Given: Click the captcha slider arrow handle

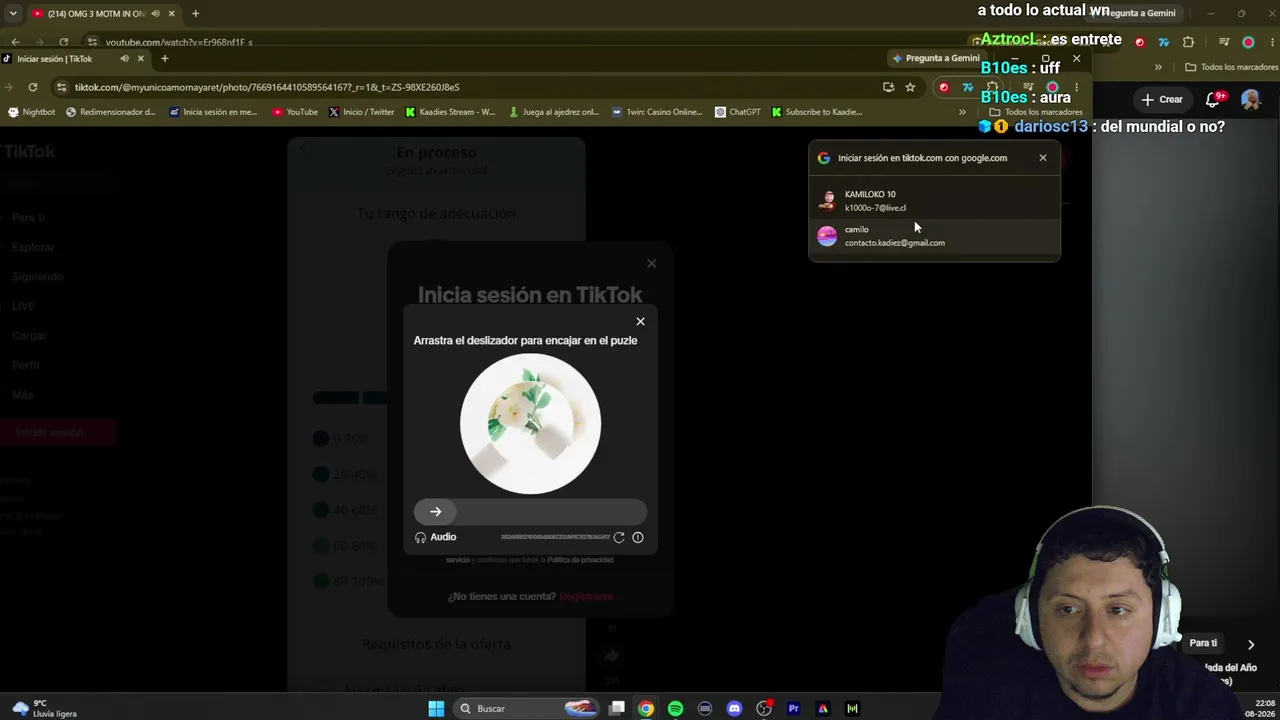Looking at the screenshot, I should [x=435, y=512].
